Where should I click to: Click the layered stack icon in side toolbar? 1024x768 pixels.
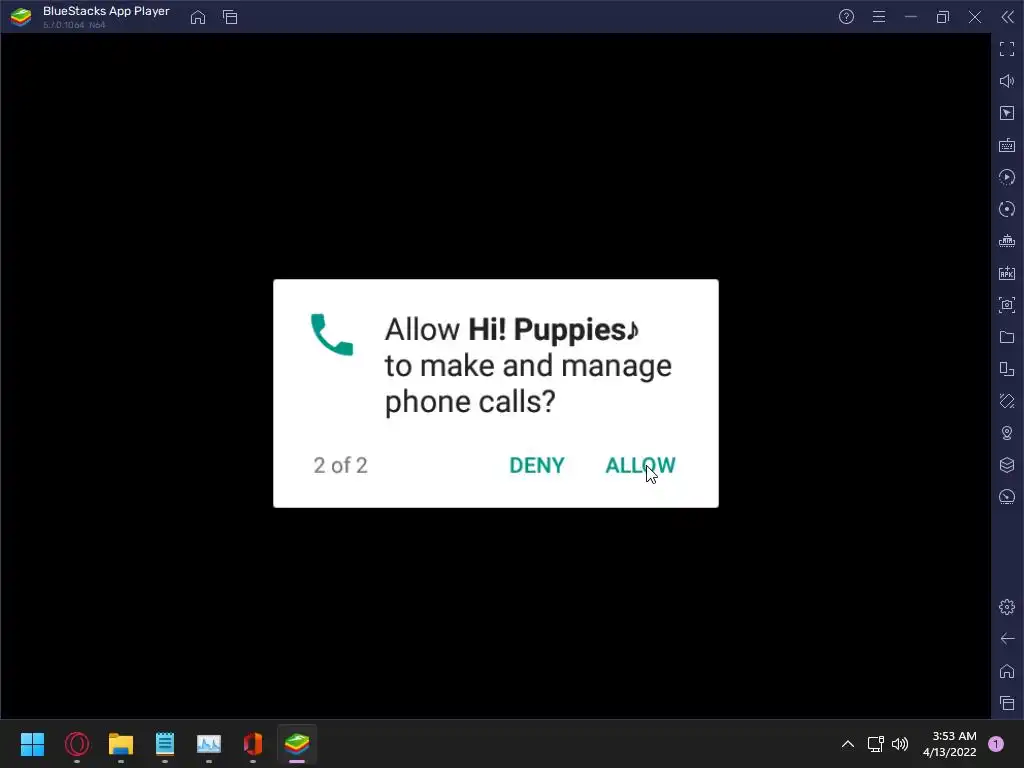pyautogui.click(x=1007, y=465)
